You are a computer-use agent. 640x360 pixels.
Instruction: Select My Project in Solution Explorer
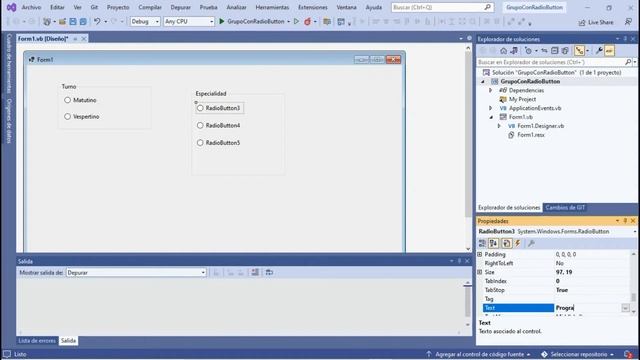[x=522, y=99]
